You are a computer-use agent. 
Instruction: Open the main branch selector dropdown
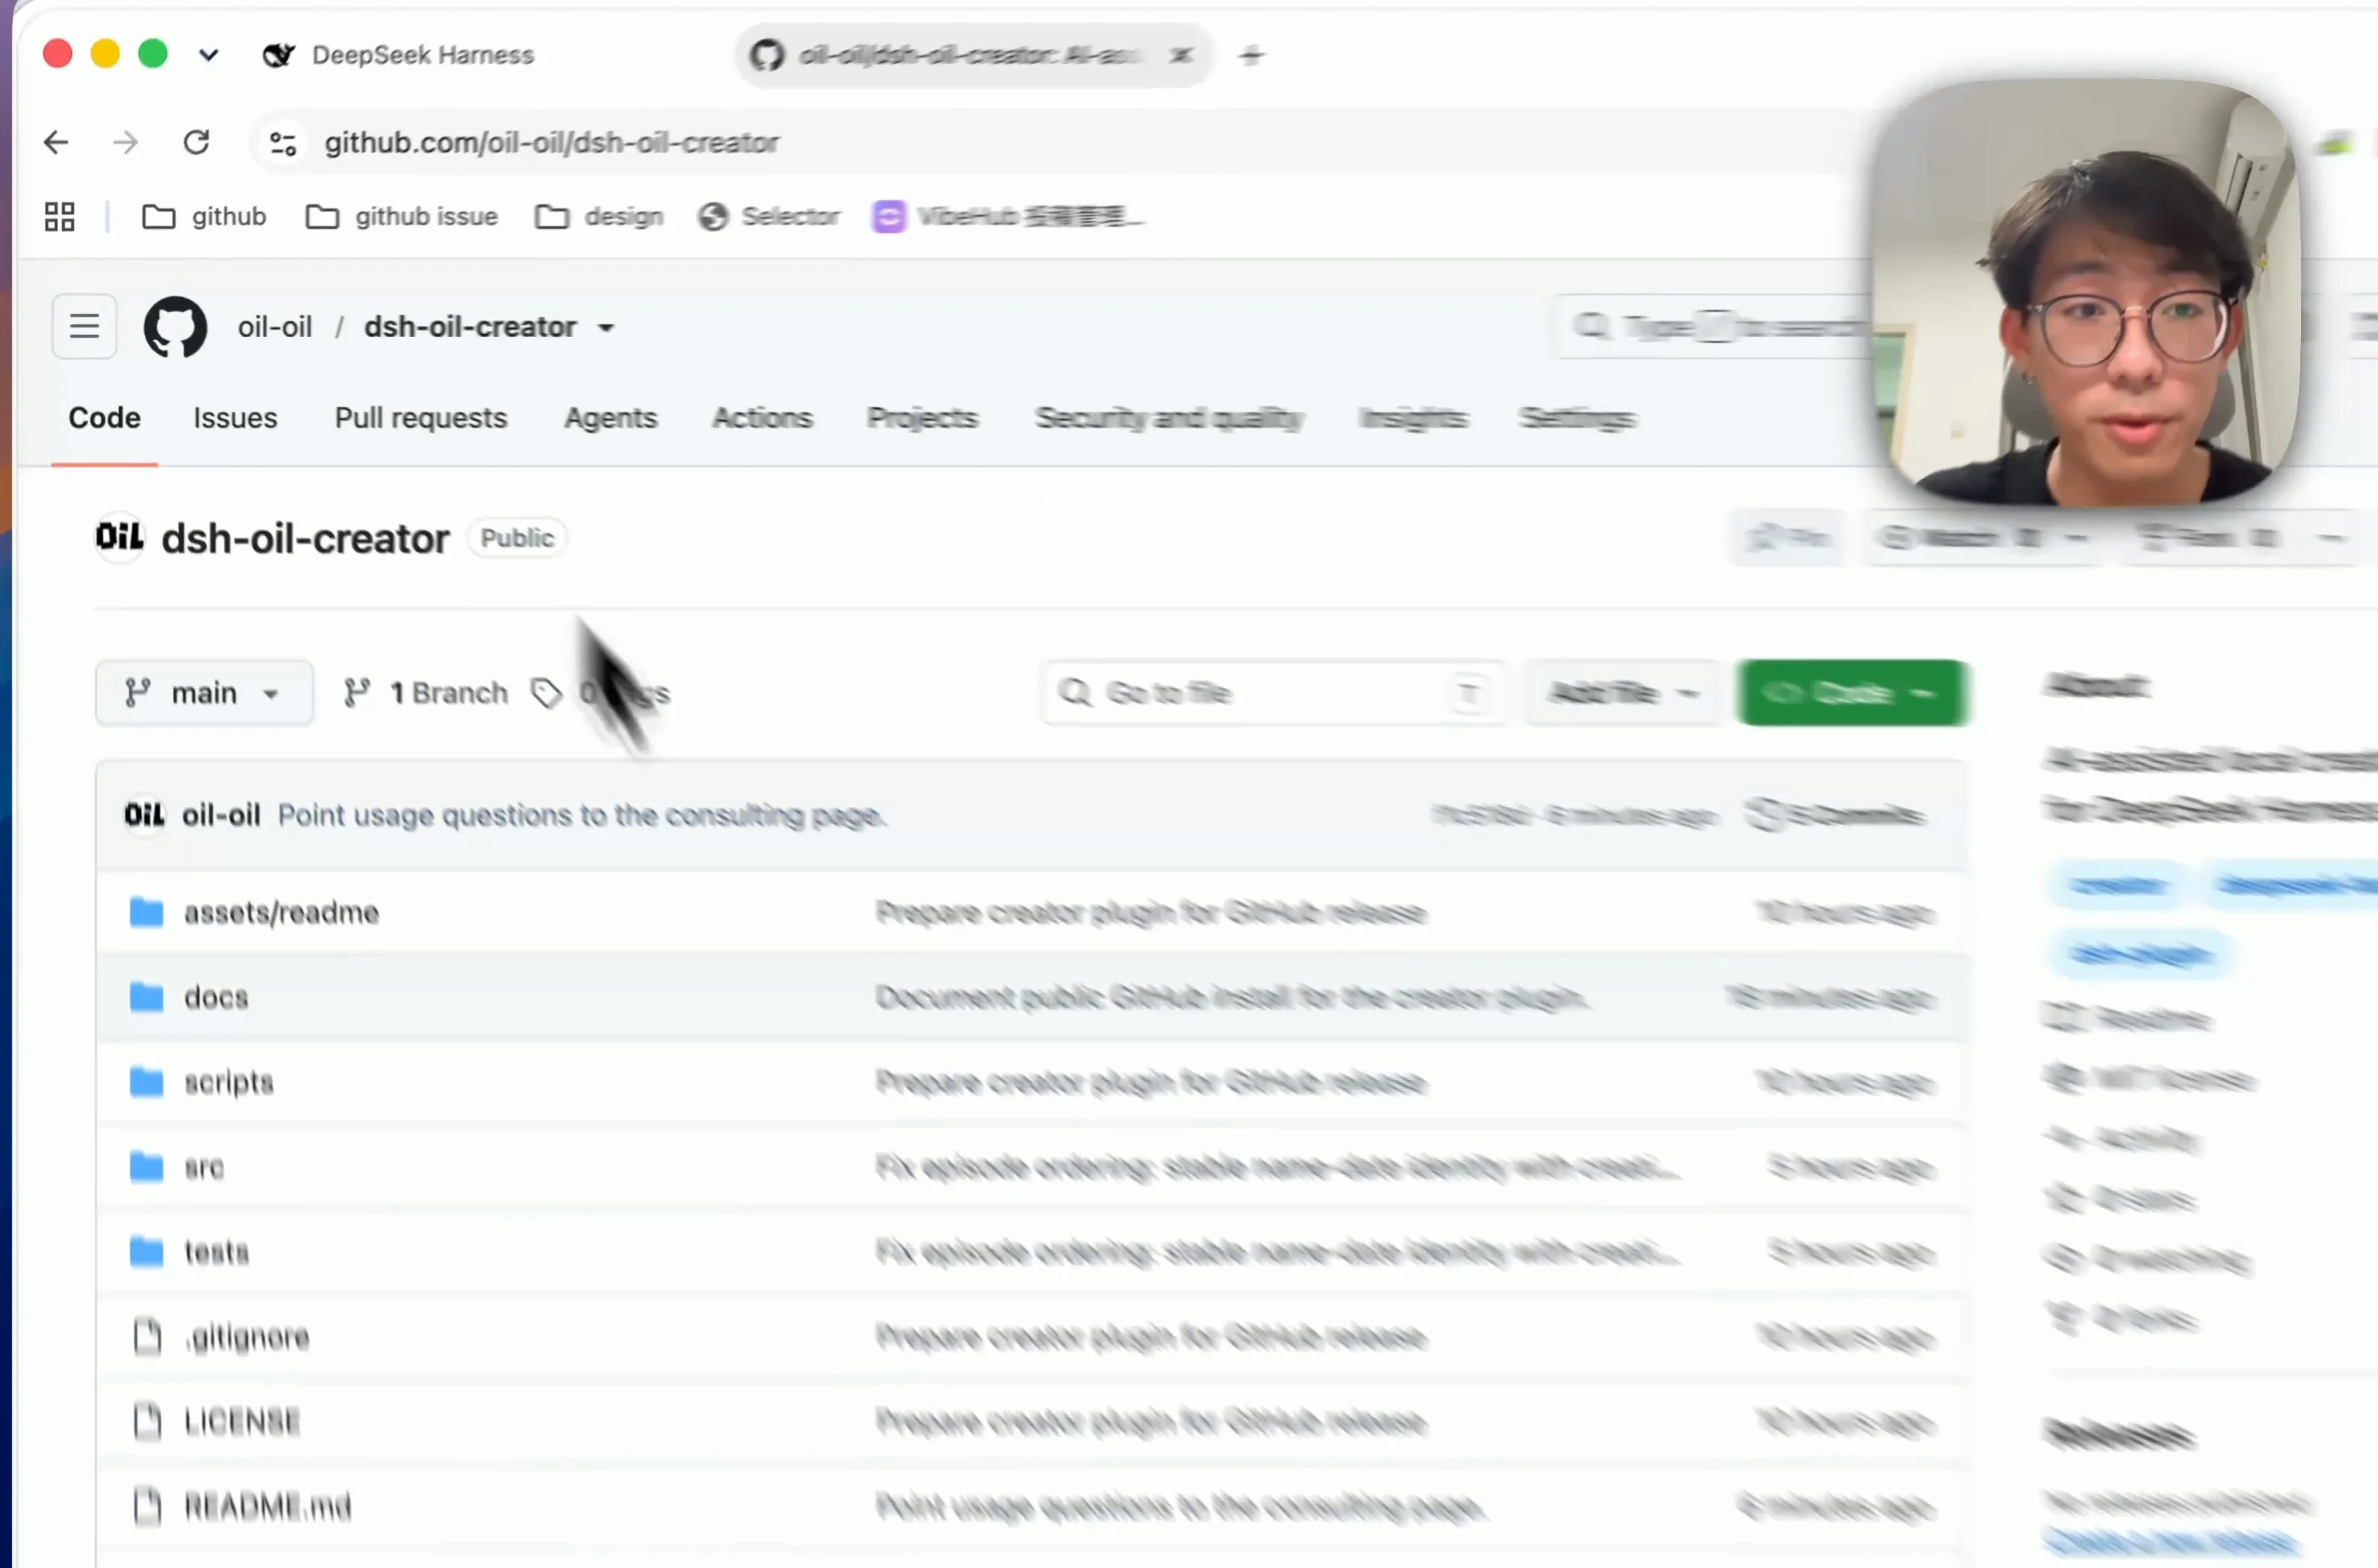pyautogui.click(x=204, y=692)
